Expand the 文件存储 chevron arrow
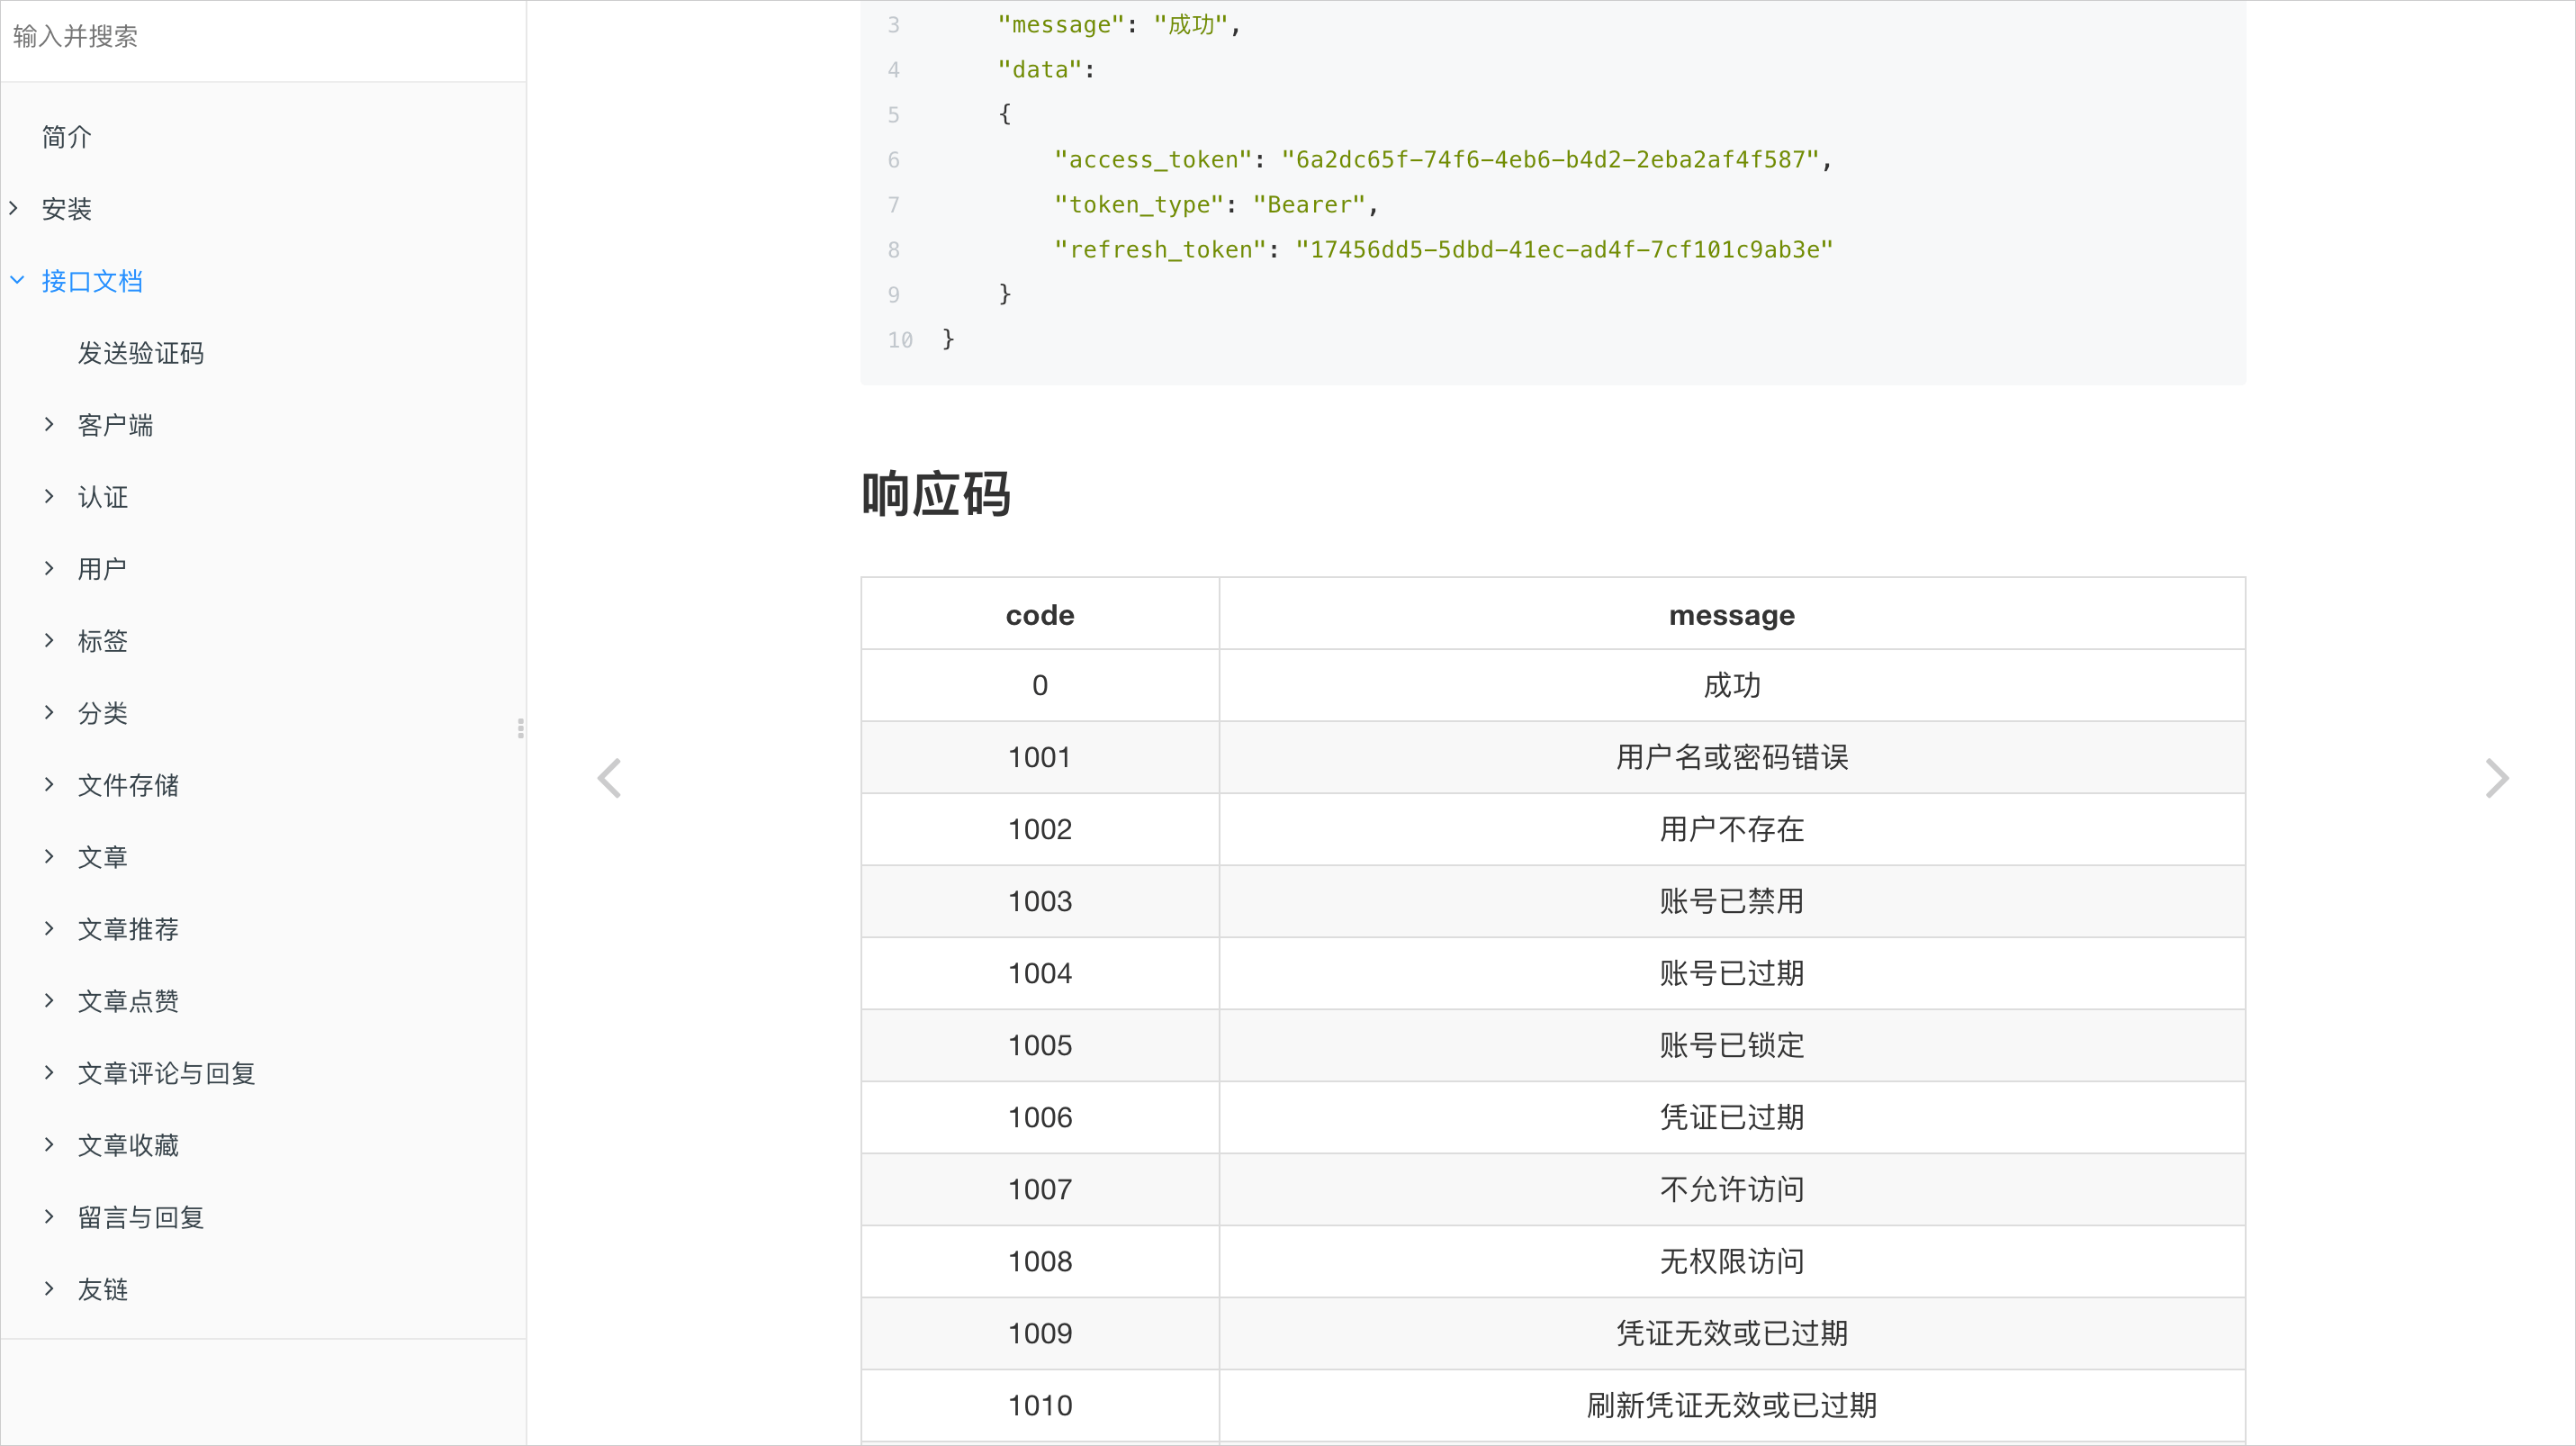This screenshot has height=1446, width=2576. [x=49, y=784]
